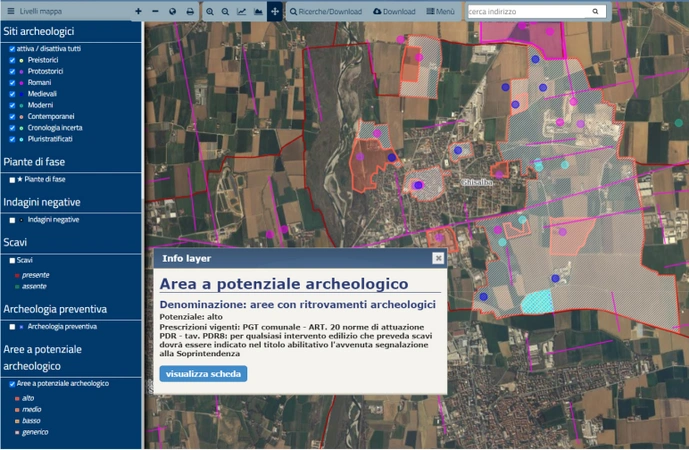This screenshot has height=450, width=689.
Task: Activate the pan/move map tool
Action: pyautogui.click(x=275, y=12)
